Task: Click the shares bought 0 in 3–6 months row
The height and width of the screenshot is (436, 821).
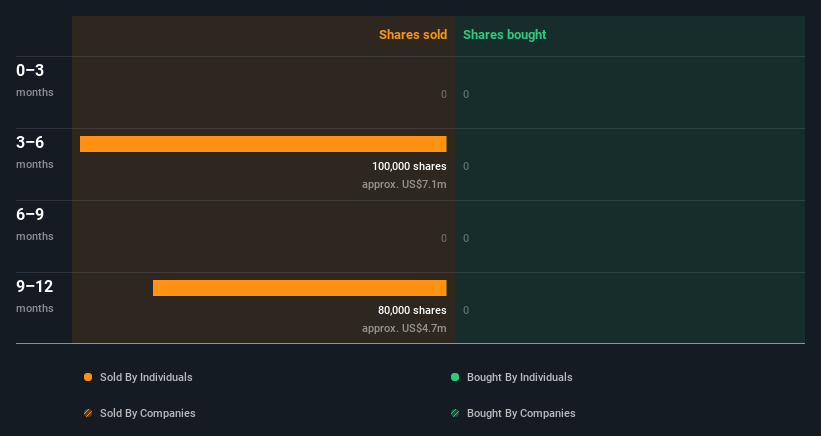Action: [466, 166]
